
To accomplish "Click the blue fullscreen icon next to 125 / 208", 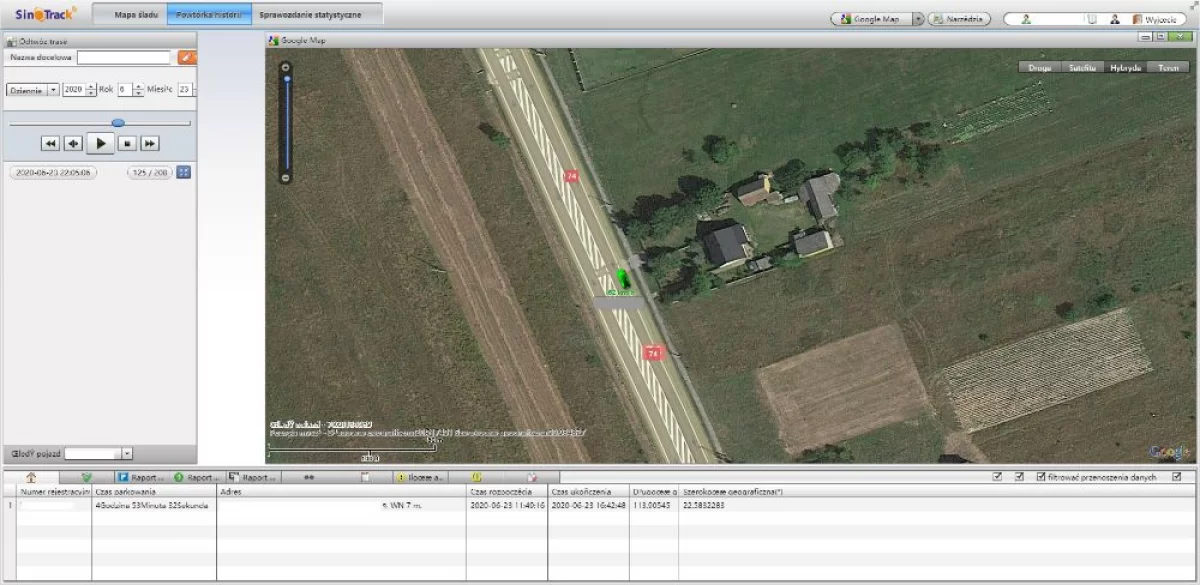I will pos(184,172).
